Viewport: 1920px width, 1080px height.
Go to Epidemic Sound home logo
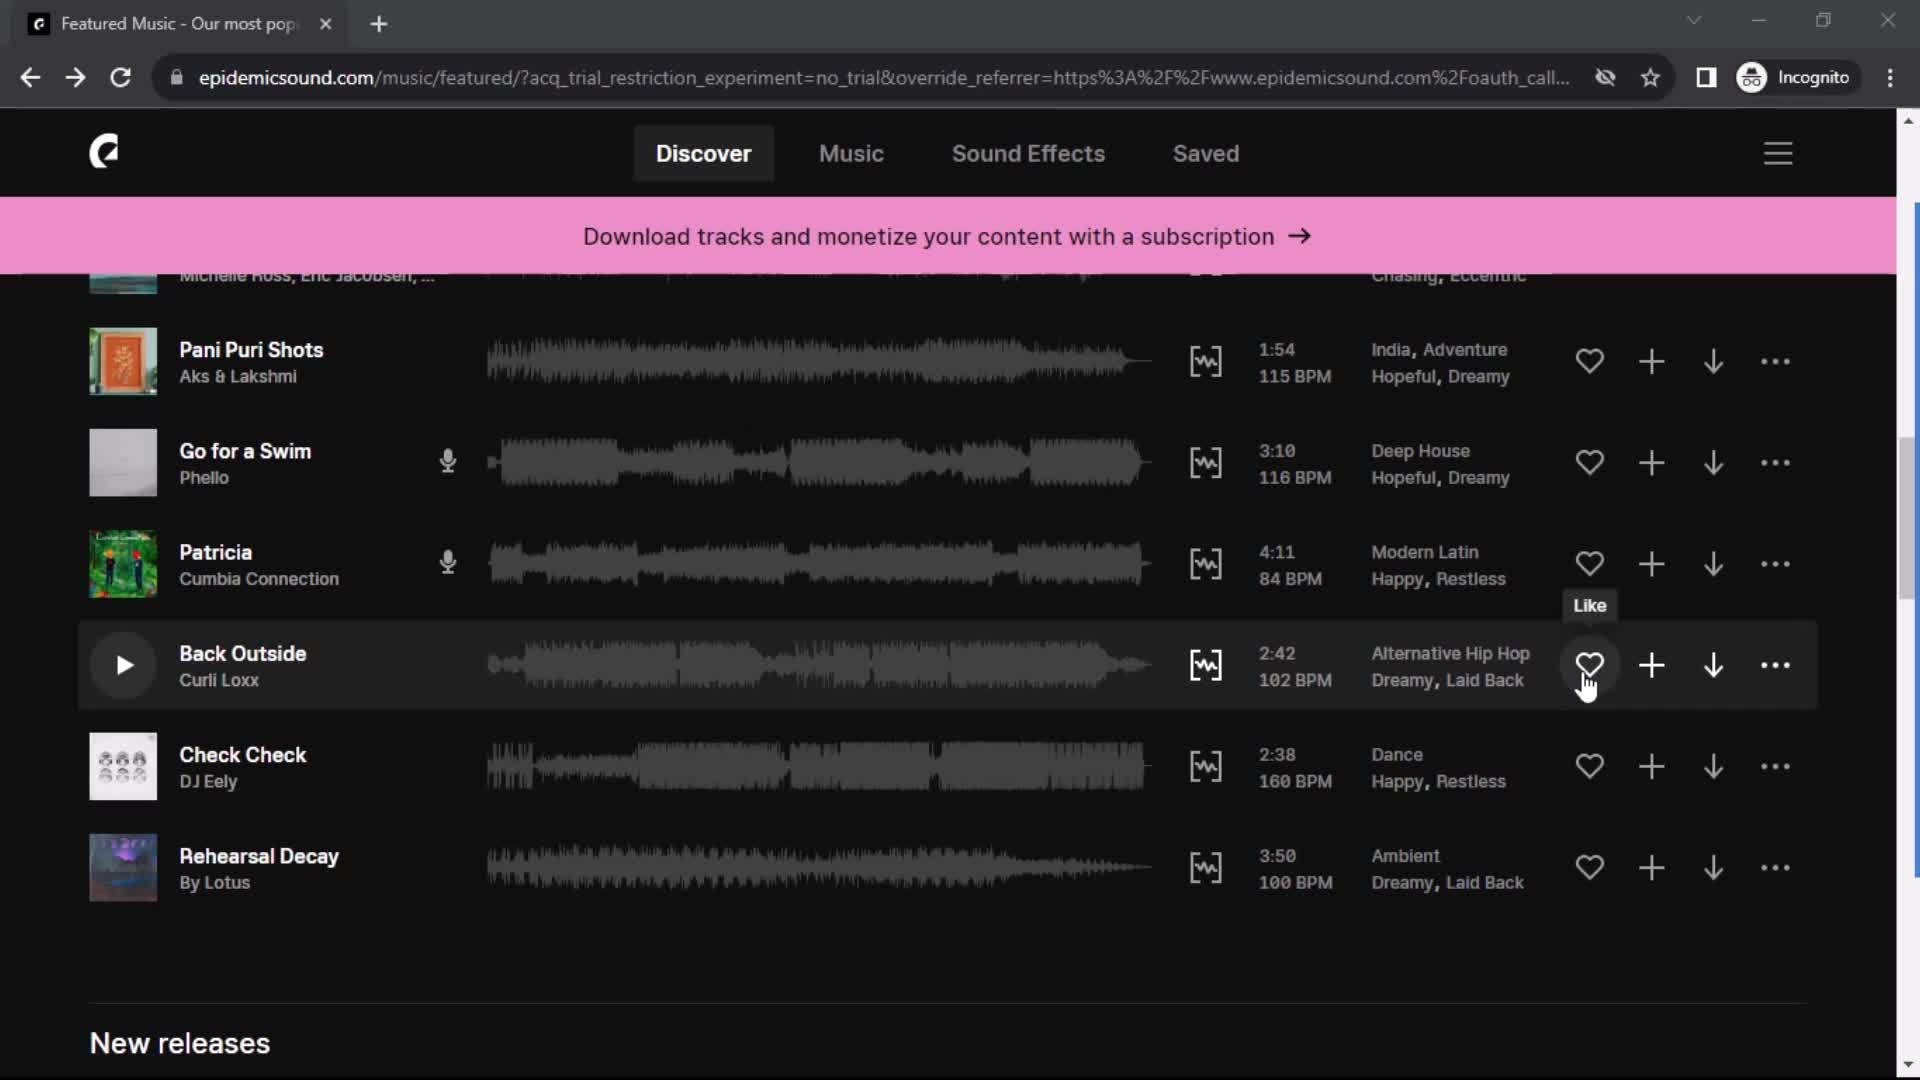click(x=104, y=152)
